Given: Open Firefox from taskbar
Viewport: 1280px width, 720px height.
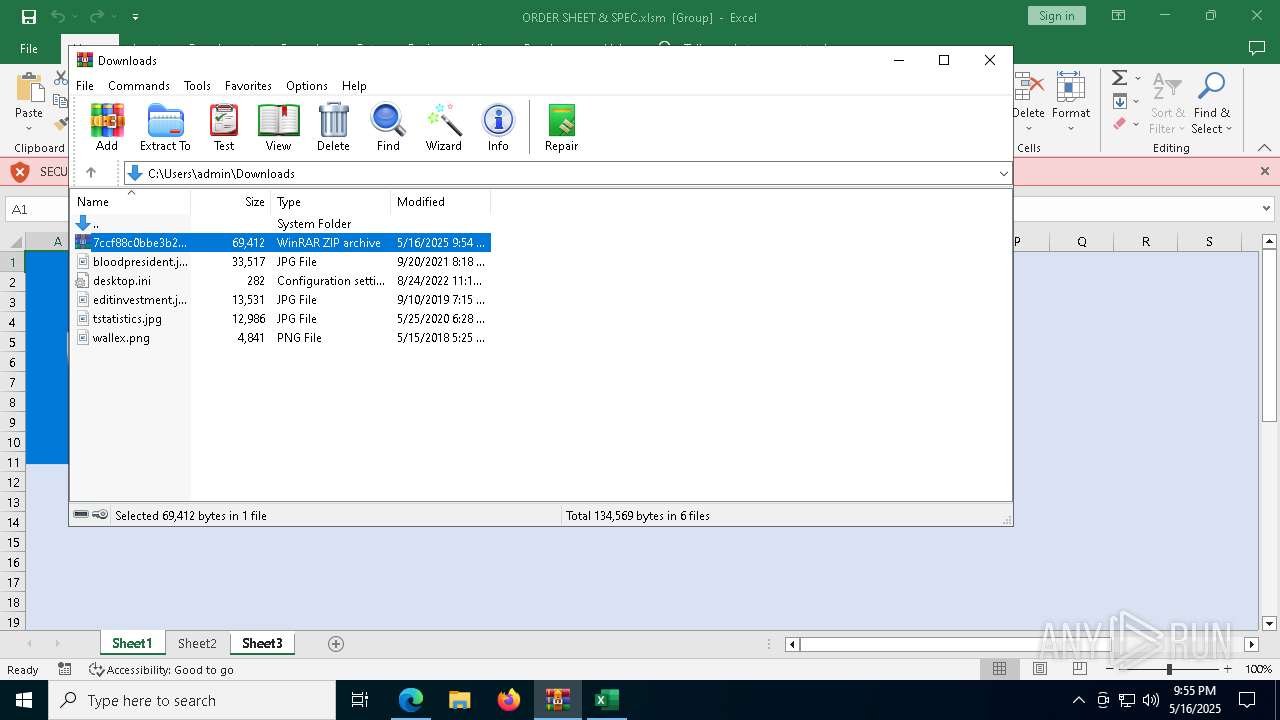Looking at the screenshot, I should pos(509,700).
